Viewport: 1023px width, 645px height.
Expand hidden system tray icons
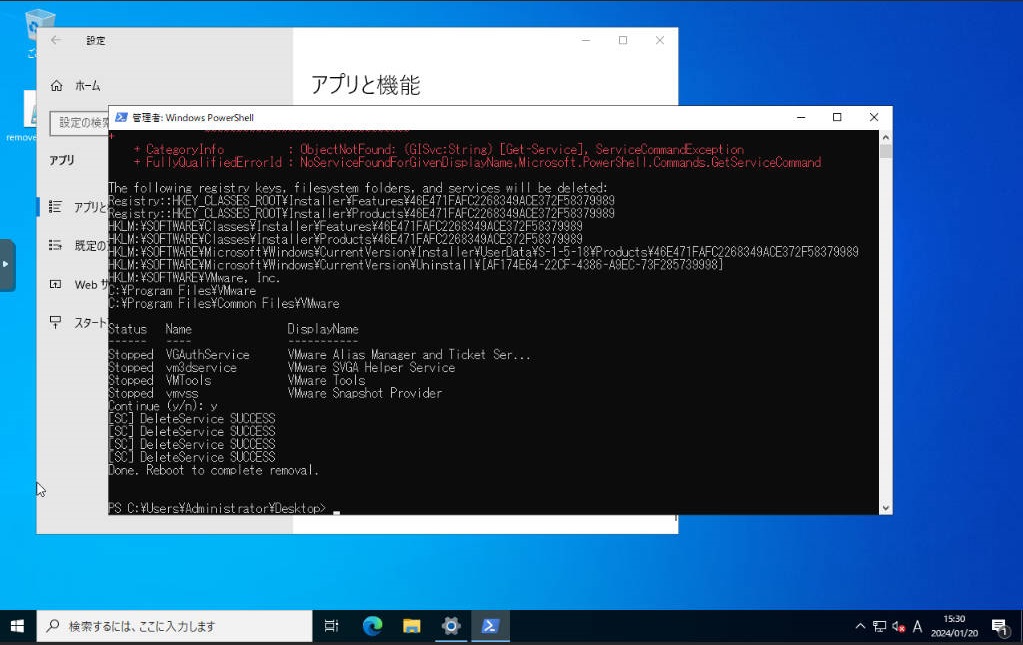click(x=860, y=625)
